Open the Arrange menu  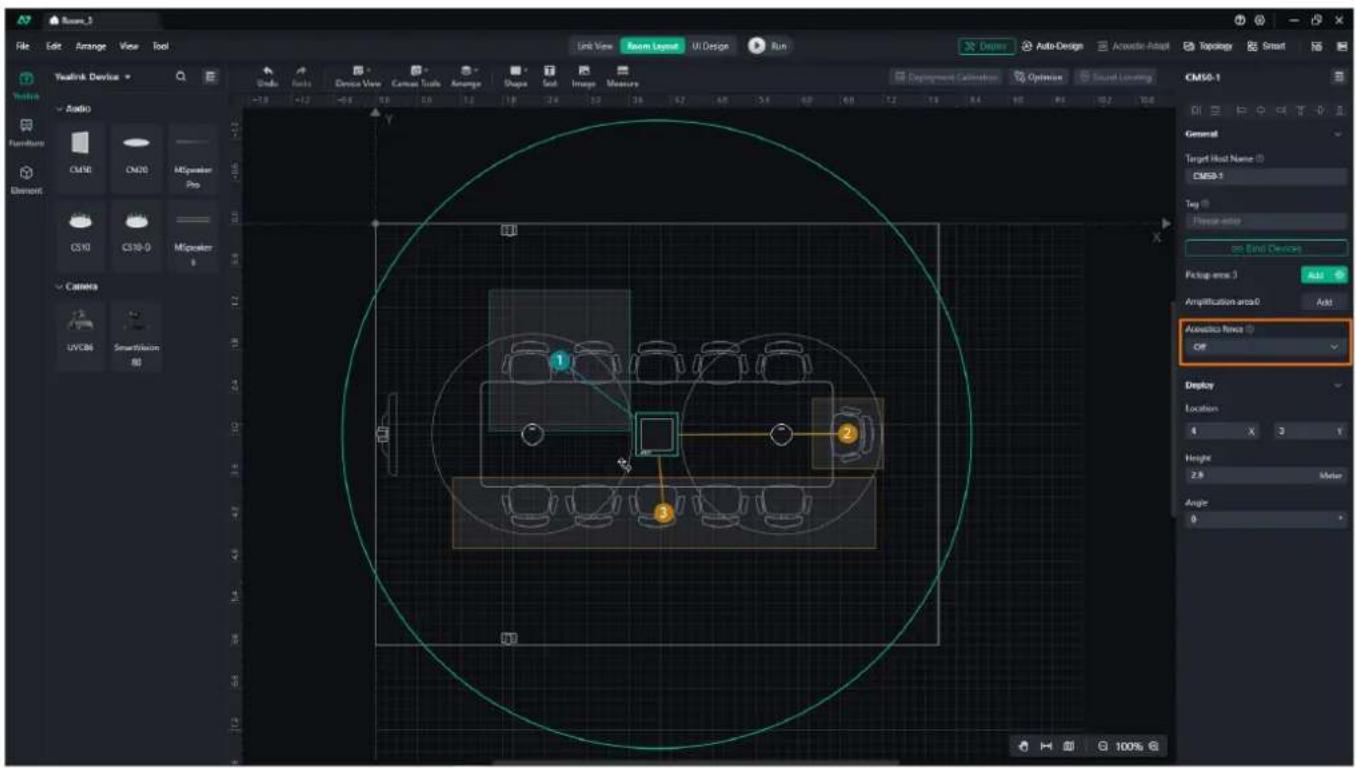(89, 46)
